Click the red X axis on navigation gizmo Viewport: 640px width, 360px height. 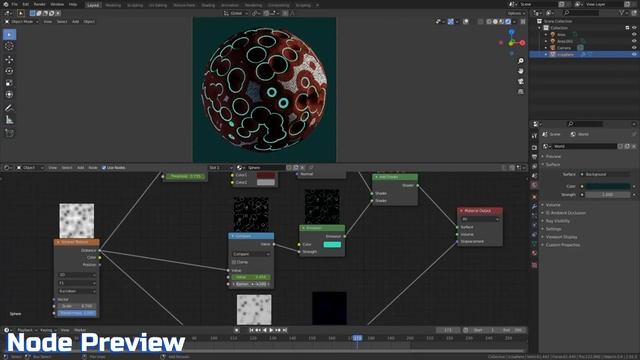[x=522, y=42]
